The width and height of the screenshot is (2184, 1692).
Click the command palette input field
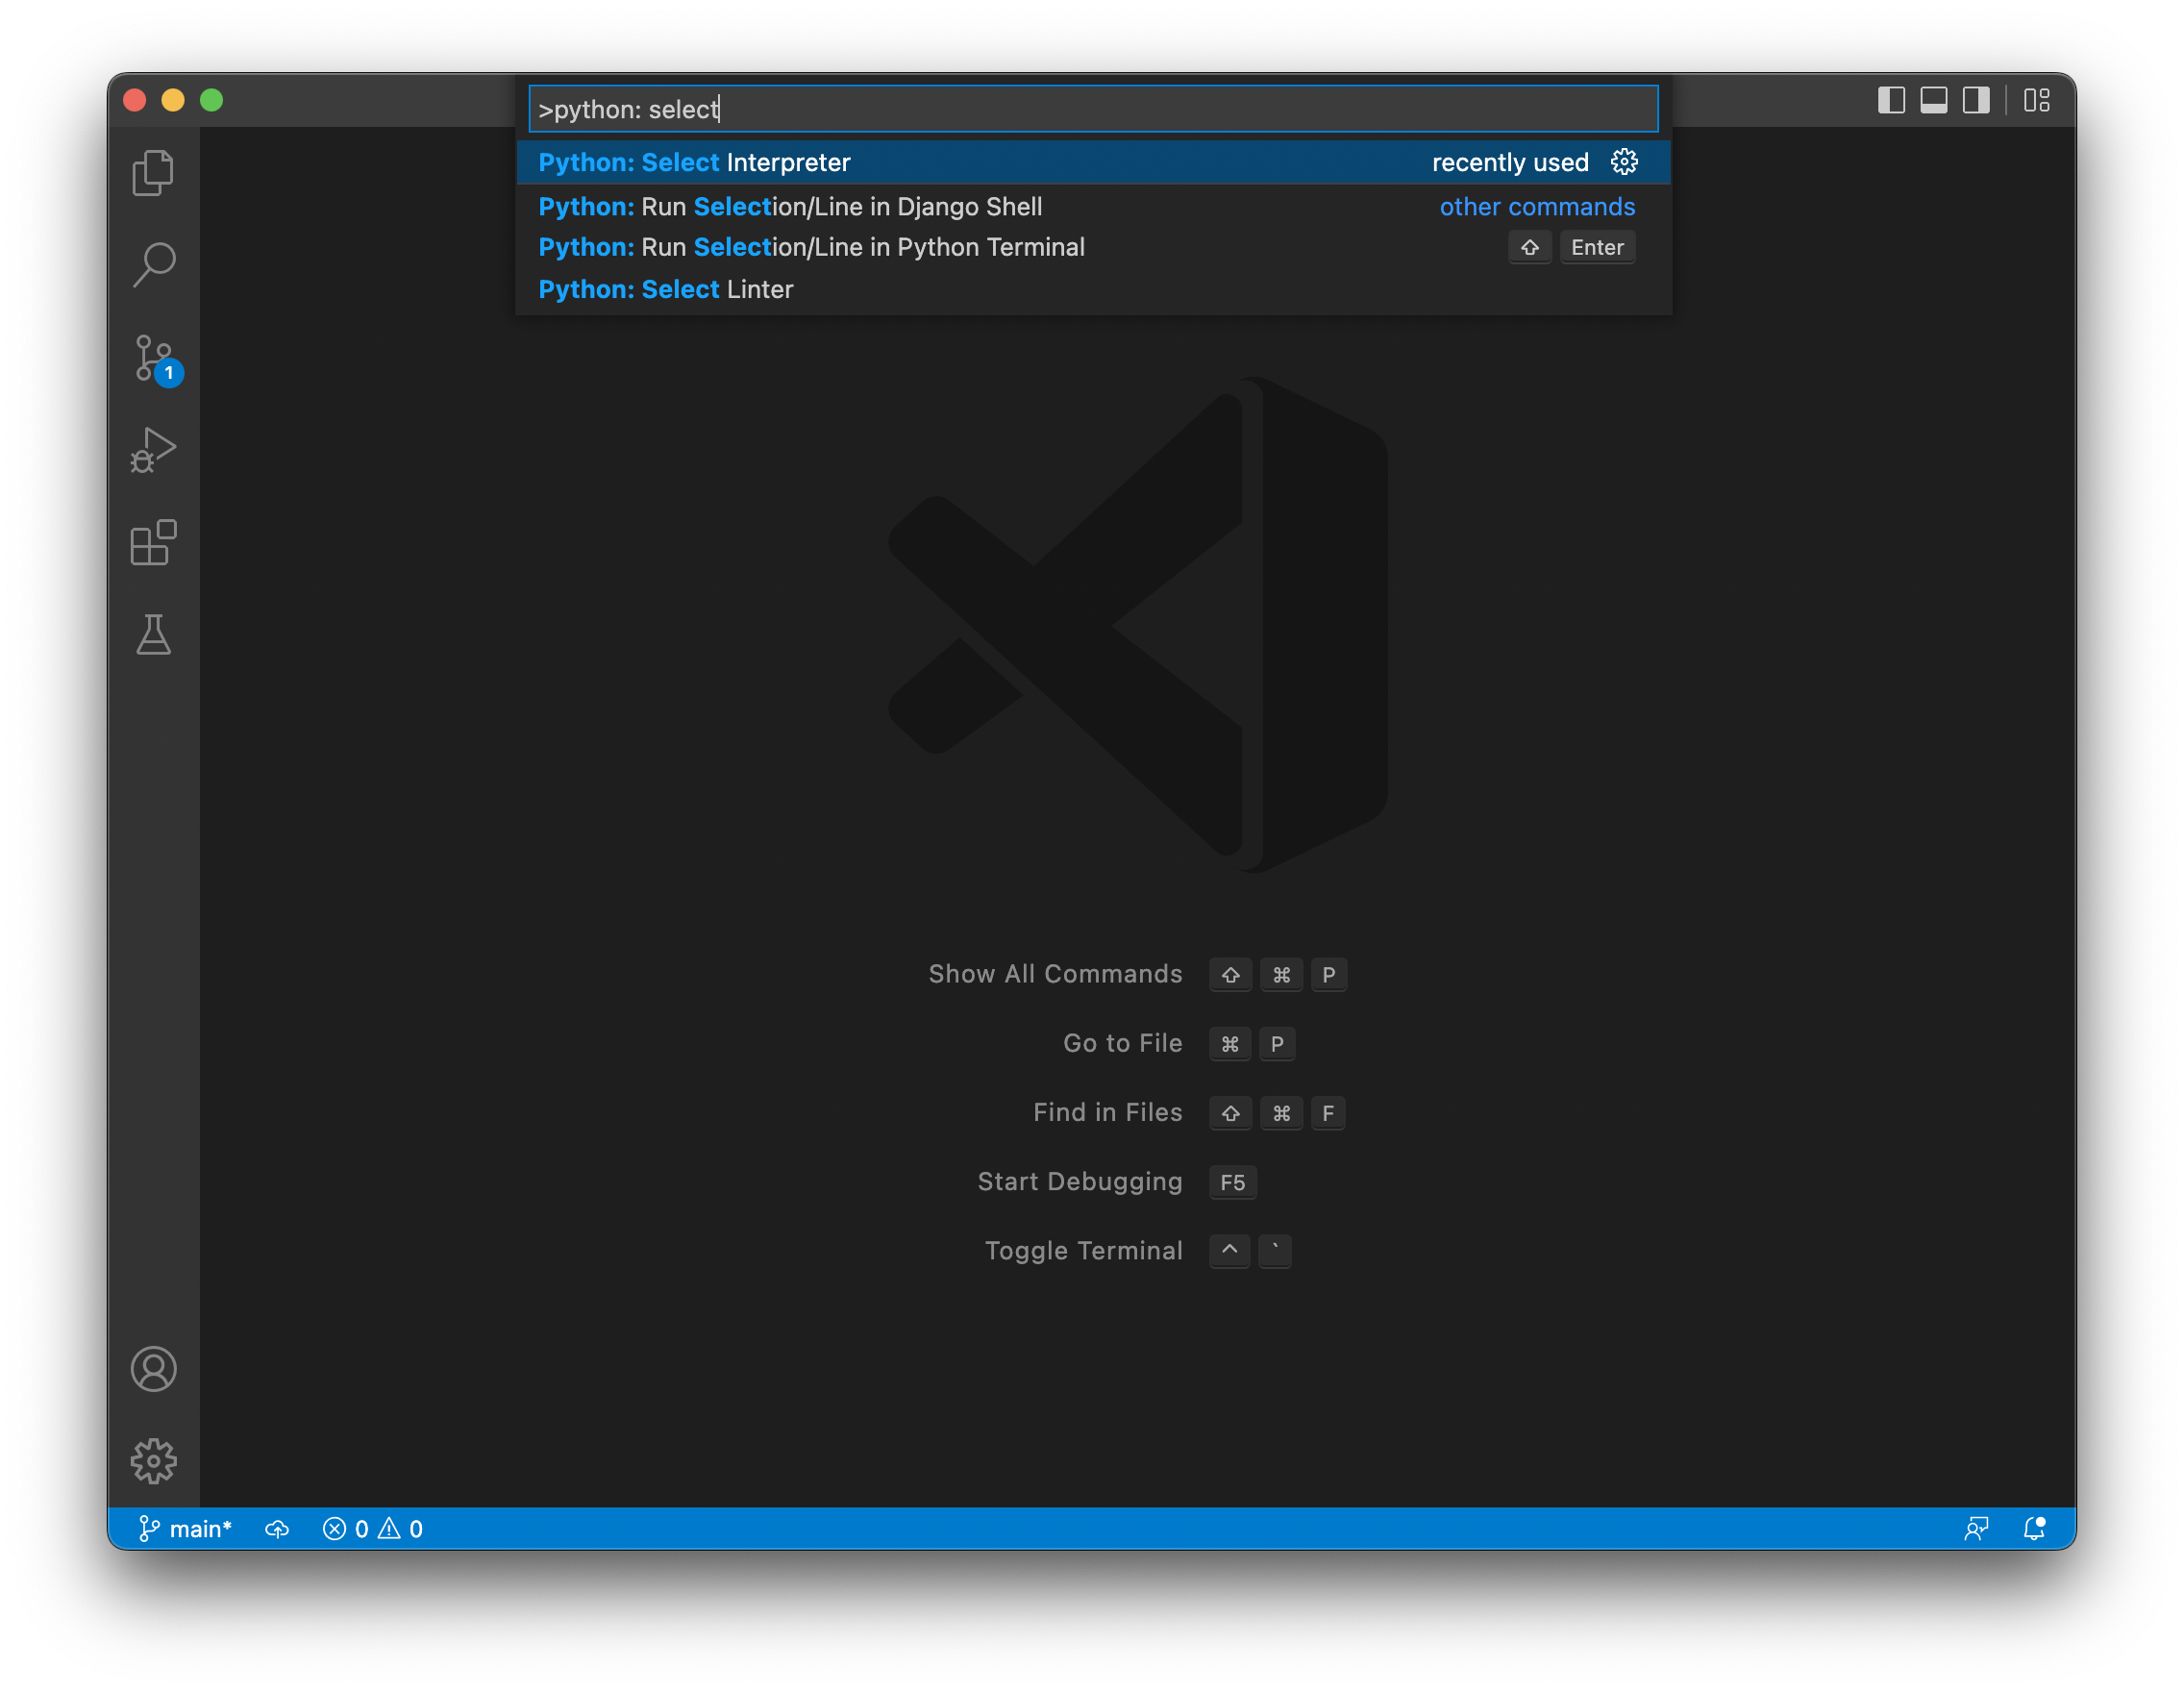(1093, 109)
